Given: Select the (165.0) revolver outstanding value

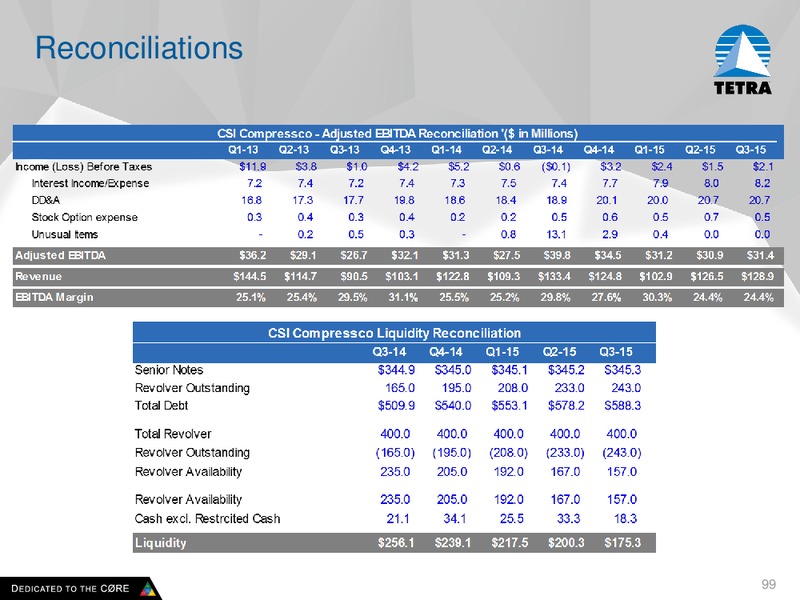Looking at the screenshot, I should point(395,453).
